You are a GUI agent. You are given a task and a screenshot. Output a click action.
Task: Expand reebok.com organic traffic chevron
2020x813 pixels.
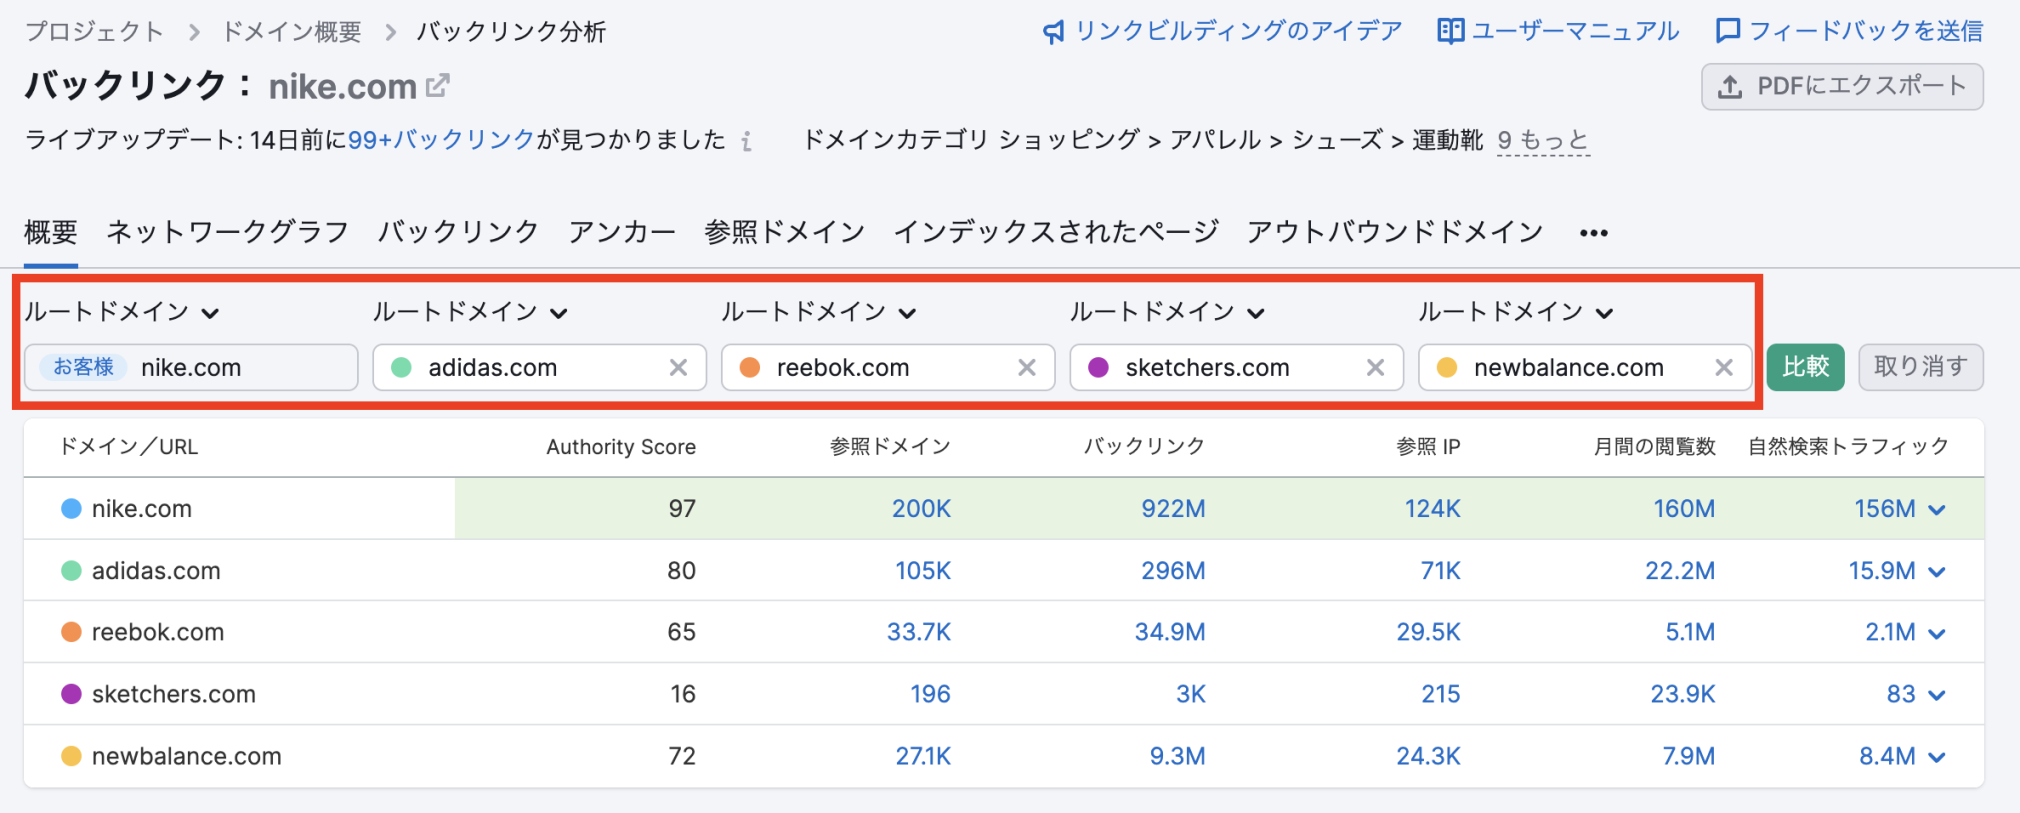click(1937, 634)
